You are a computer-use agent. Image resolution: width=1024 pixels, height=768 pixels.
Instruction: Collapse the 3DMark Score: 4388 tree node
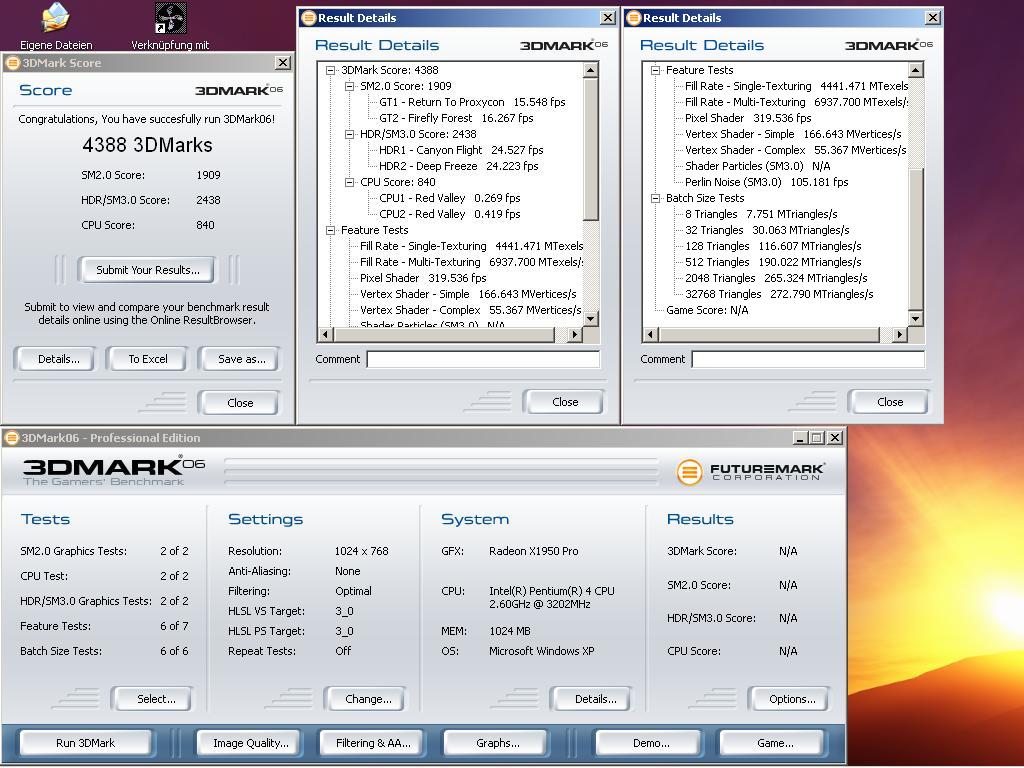click(330, 70)
